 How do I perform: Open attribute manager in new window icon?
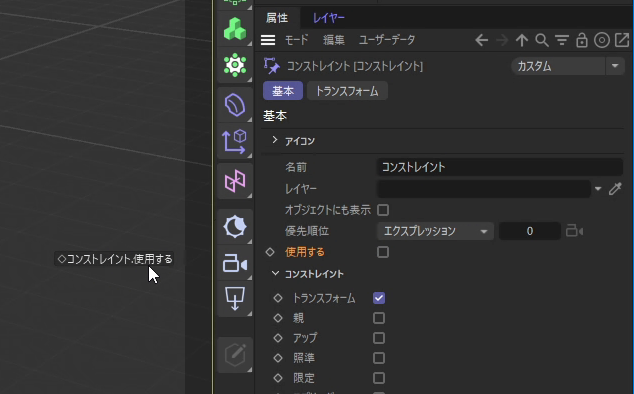tap(622, 40)
